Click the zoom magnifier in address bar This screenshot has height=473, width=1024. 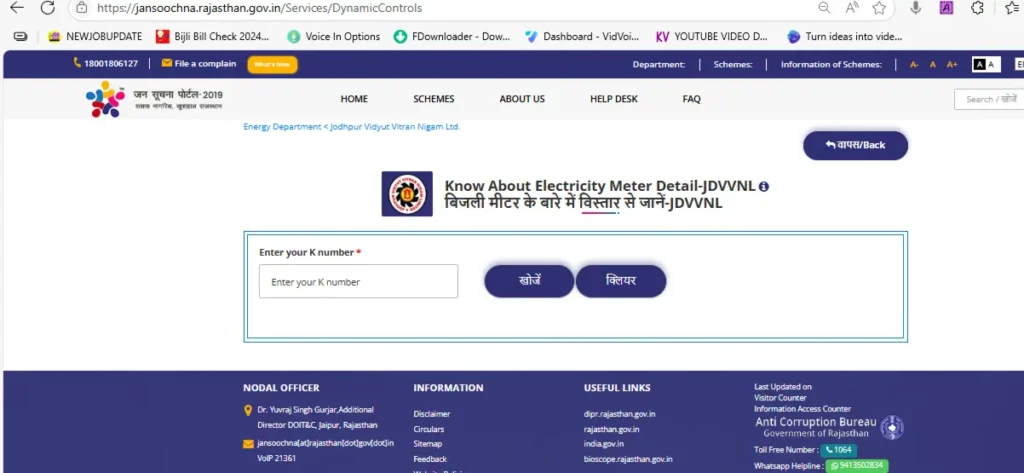click(824, 8)
